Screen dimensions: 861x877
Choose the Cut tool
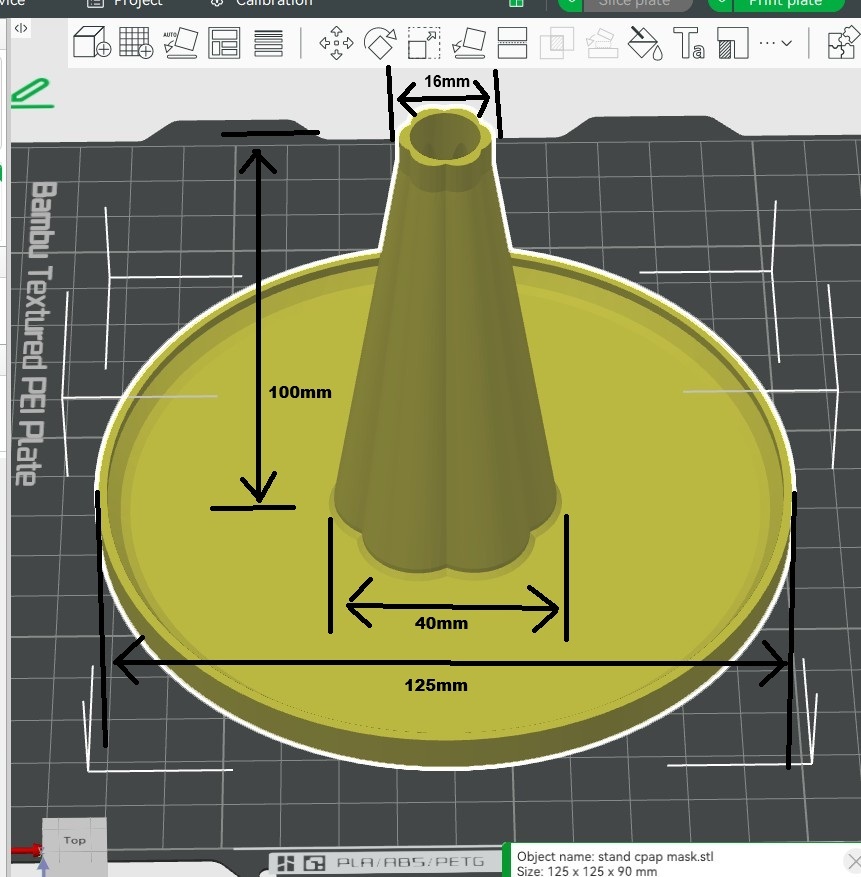512,43
